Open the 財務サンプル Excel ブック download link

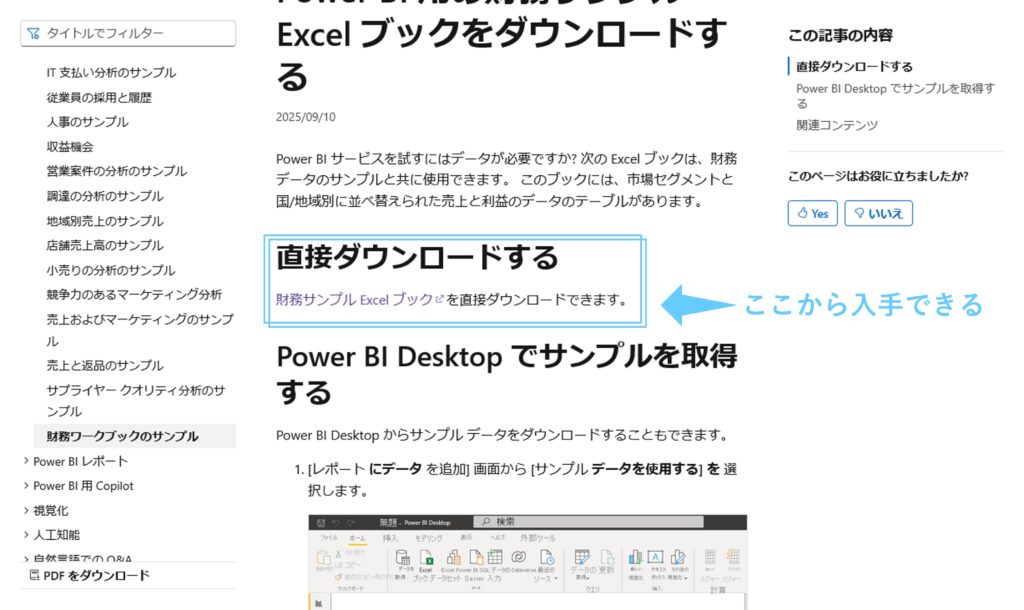coord(353,299)
